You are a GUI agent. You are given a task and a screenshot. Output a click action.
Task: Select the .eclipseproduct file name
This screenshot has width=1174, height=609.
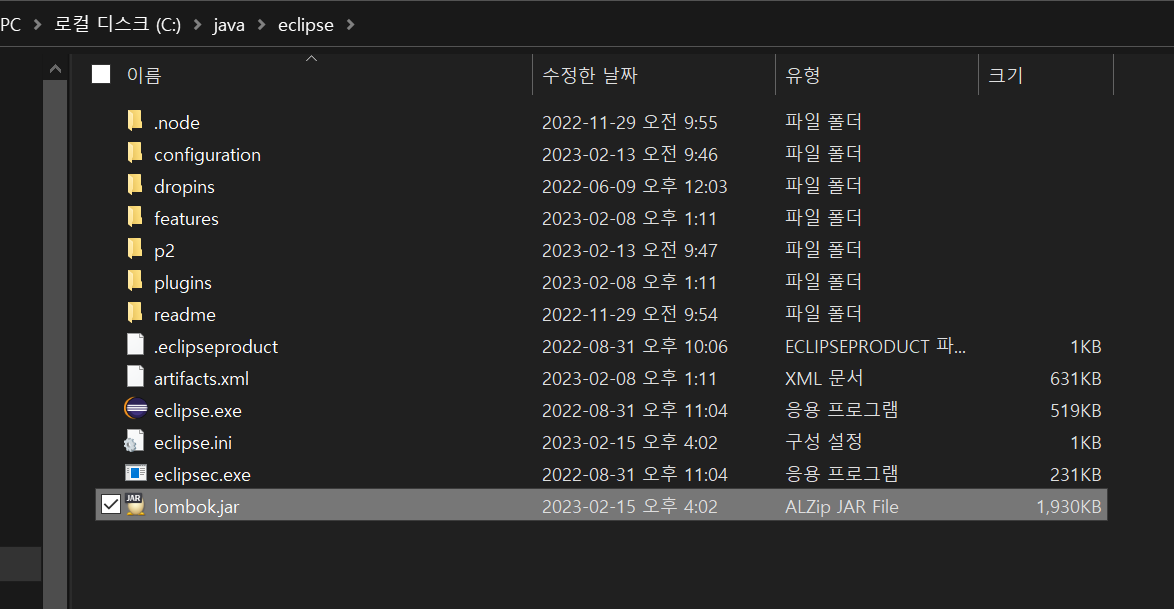pos(216,347)
